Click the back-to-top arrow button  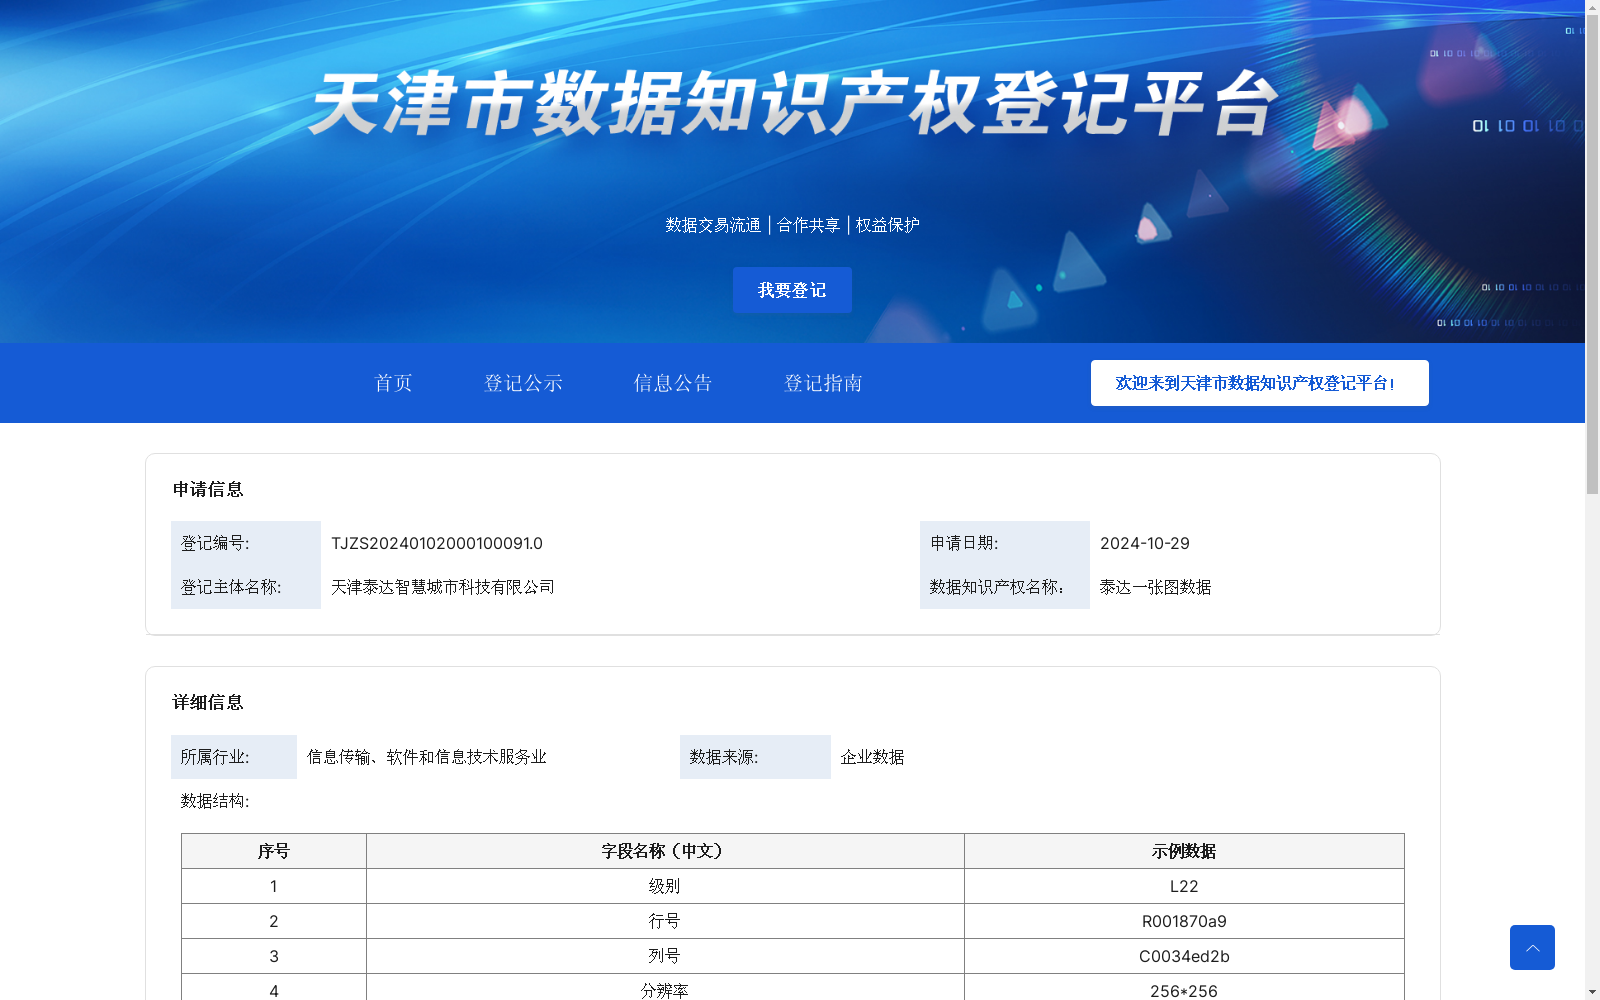(x=1532, y=947)
